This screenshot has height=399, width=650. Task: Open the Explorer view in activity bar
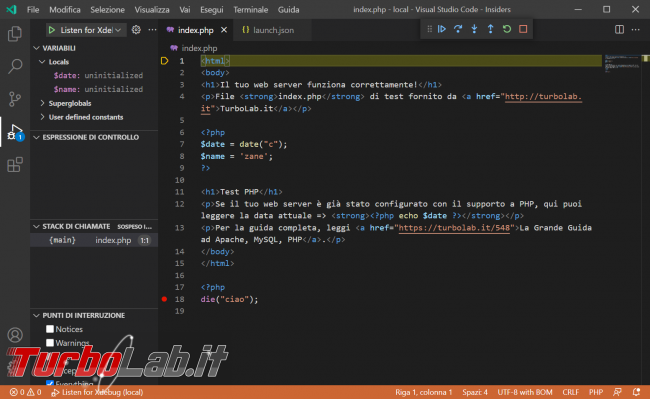(15, 34)
